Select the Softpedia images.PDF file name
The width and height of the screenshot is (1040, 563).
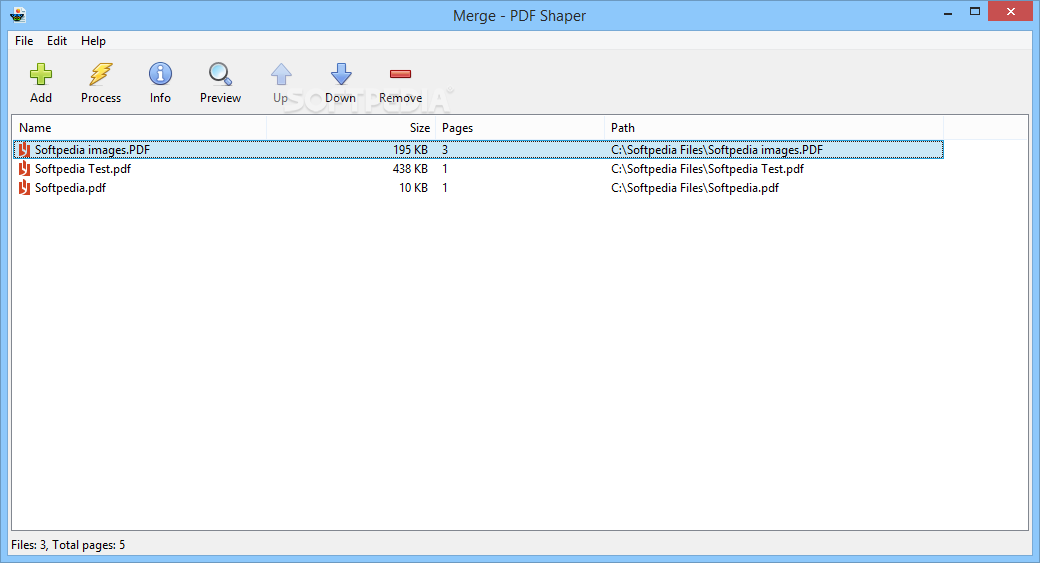[x=92, y=150]
